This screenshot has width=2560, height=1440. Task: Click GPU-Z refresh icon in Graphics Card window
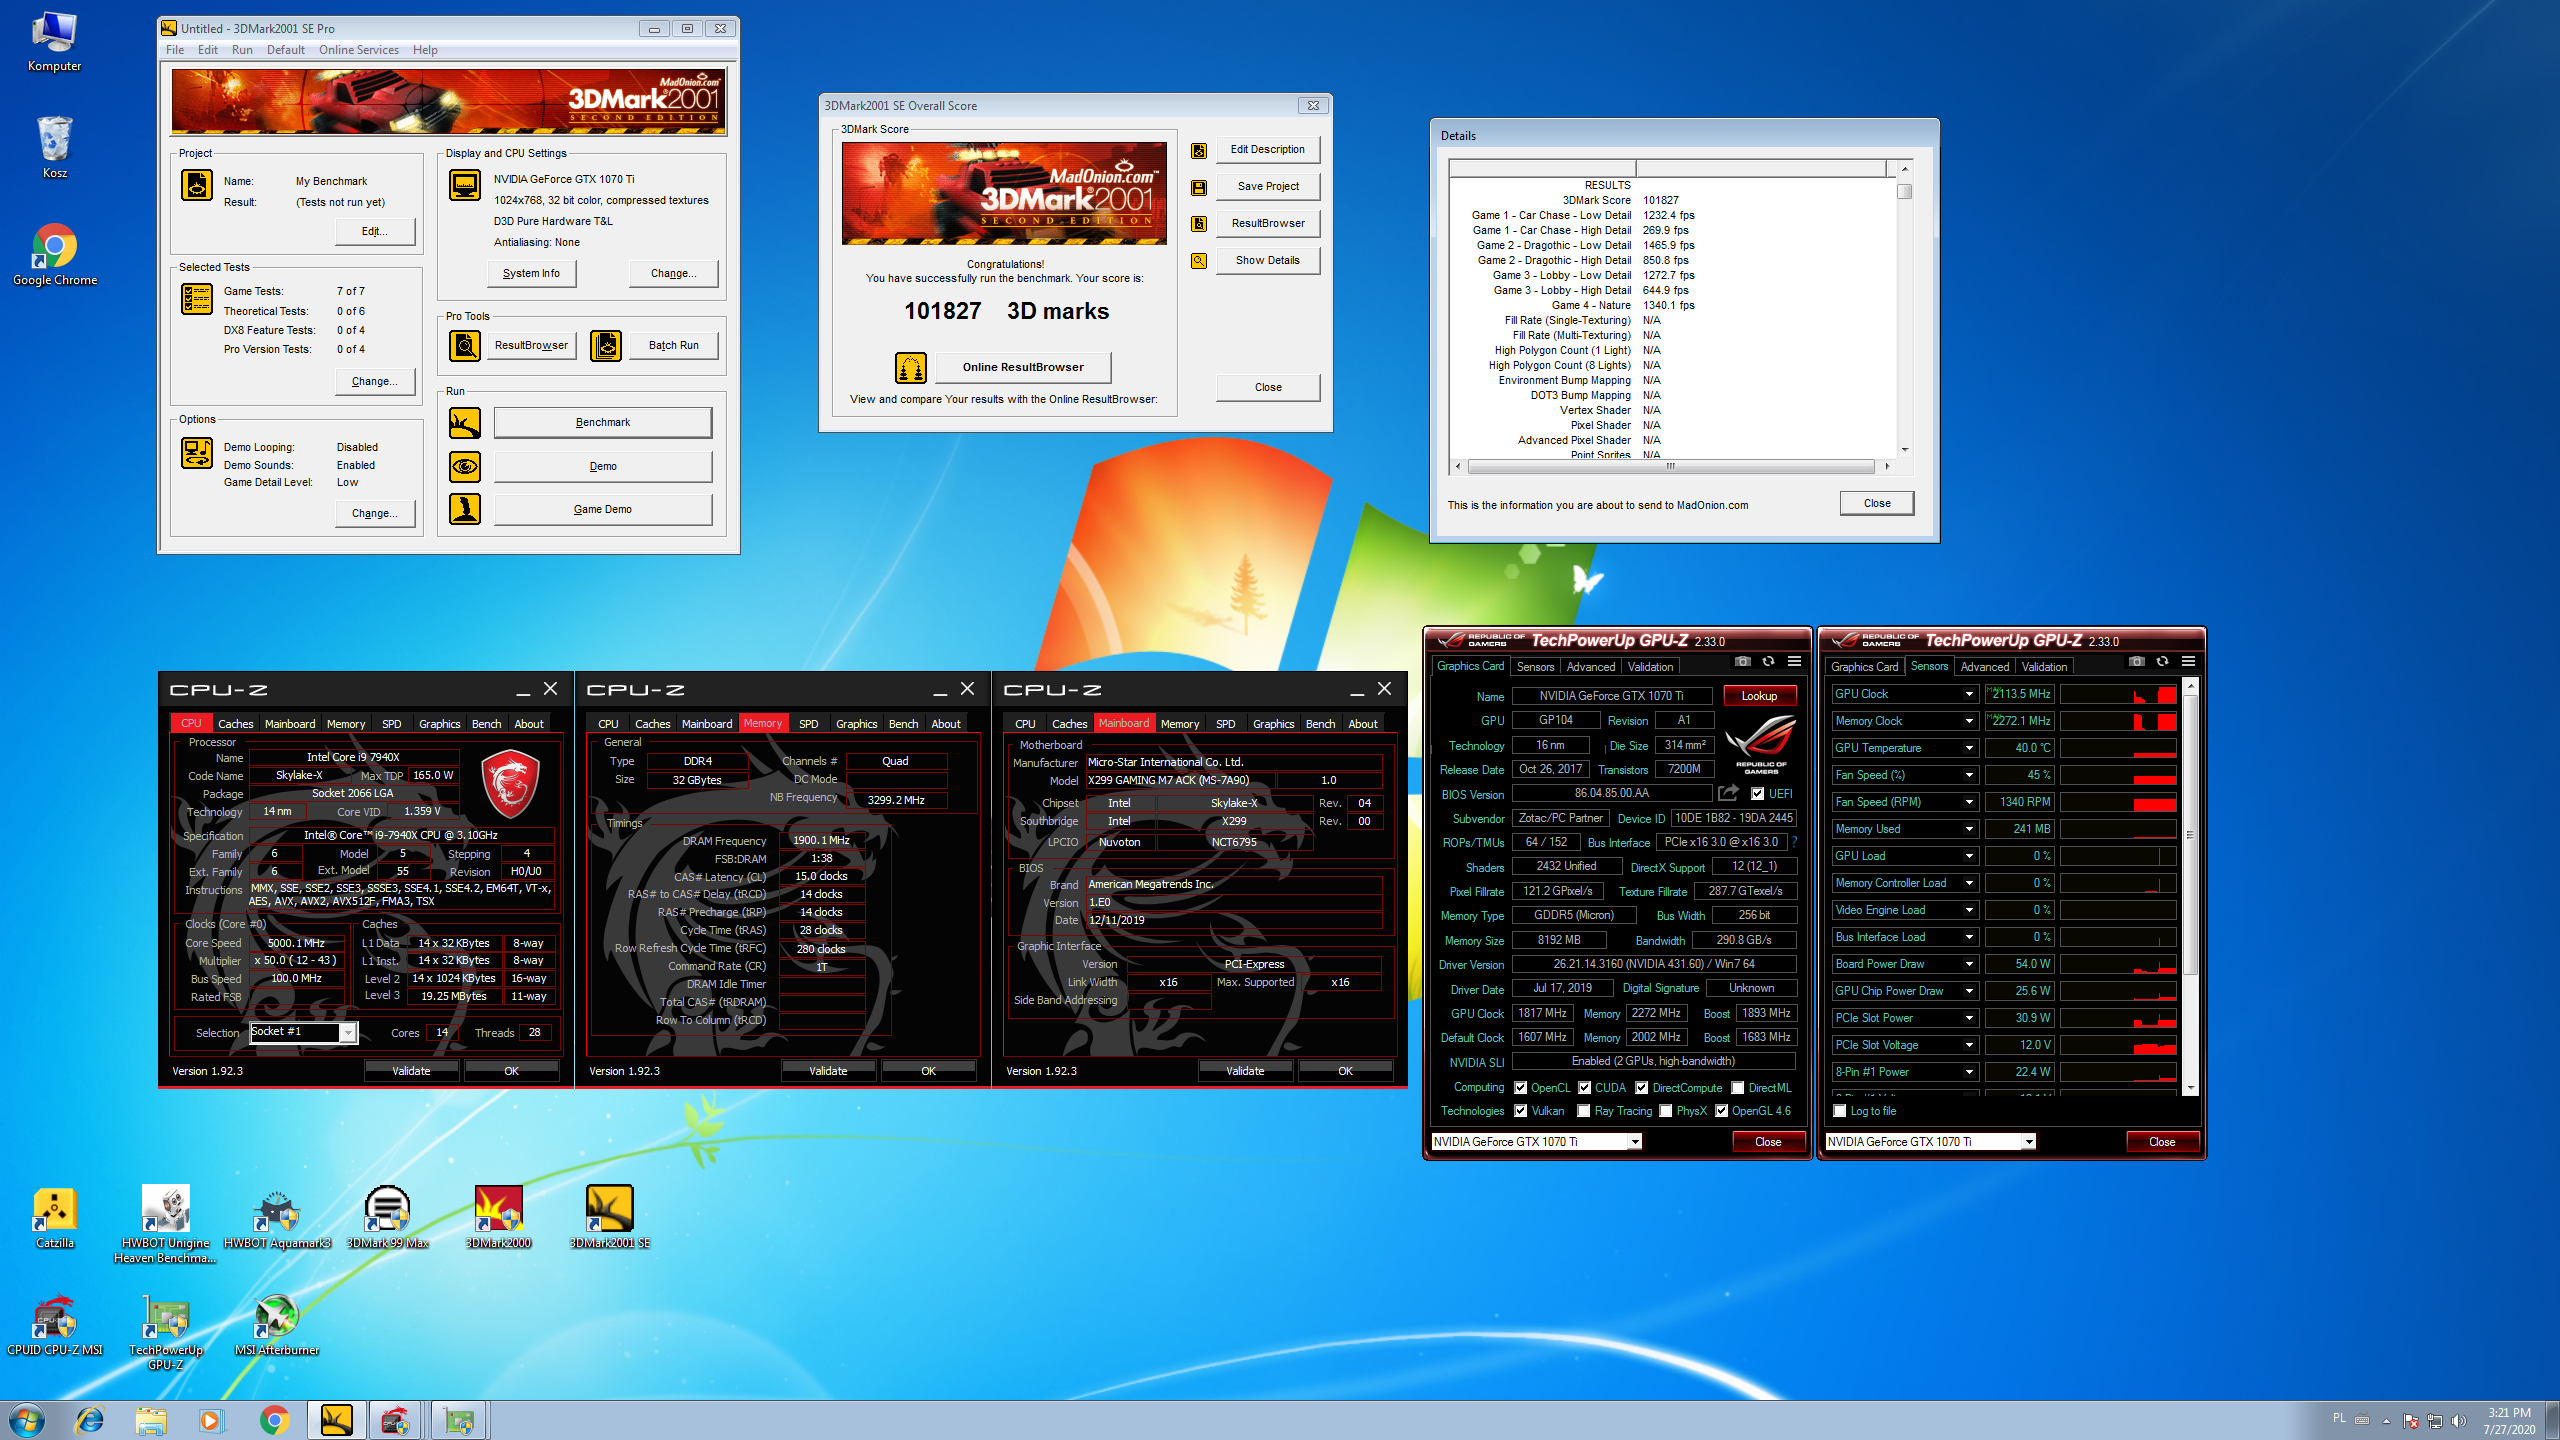tap(1768, 662)
